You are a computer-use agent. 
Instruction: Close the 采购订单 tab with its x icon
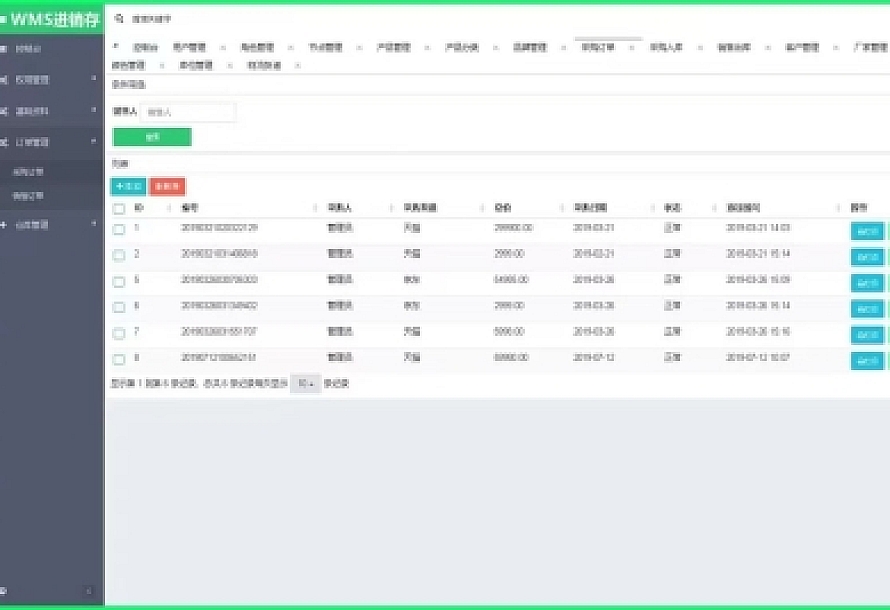pyautogui.click(x=631, y=47)
